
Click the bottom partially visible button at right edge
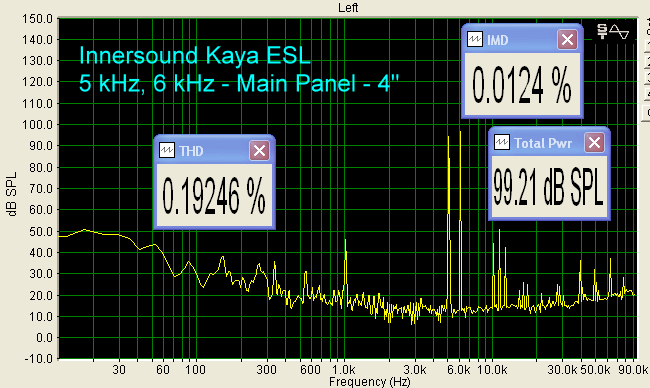point(647,112)
